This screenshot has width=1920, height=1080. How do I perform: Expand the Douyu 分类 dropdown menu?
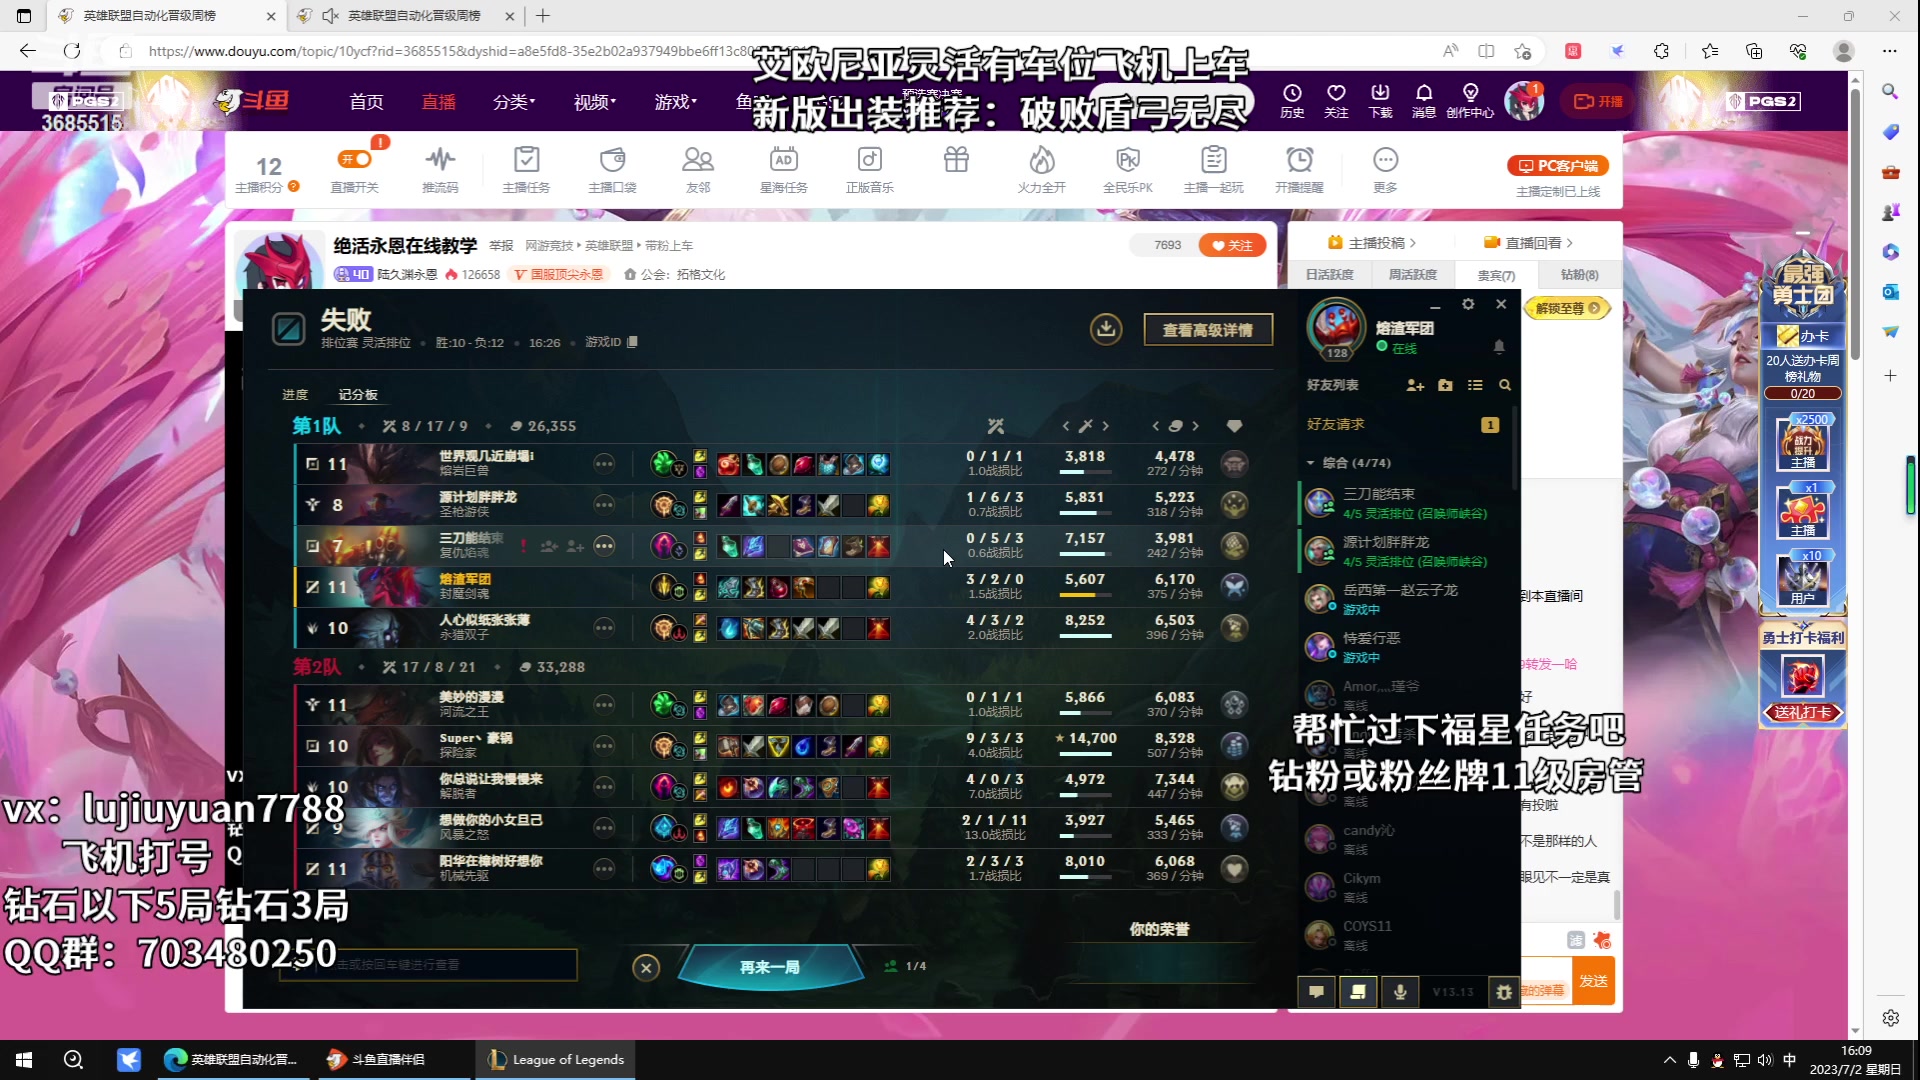point(514,102)
